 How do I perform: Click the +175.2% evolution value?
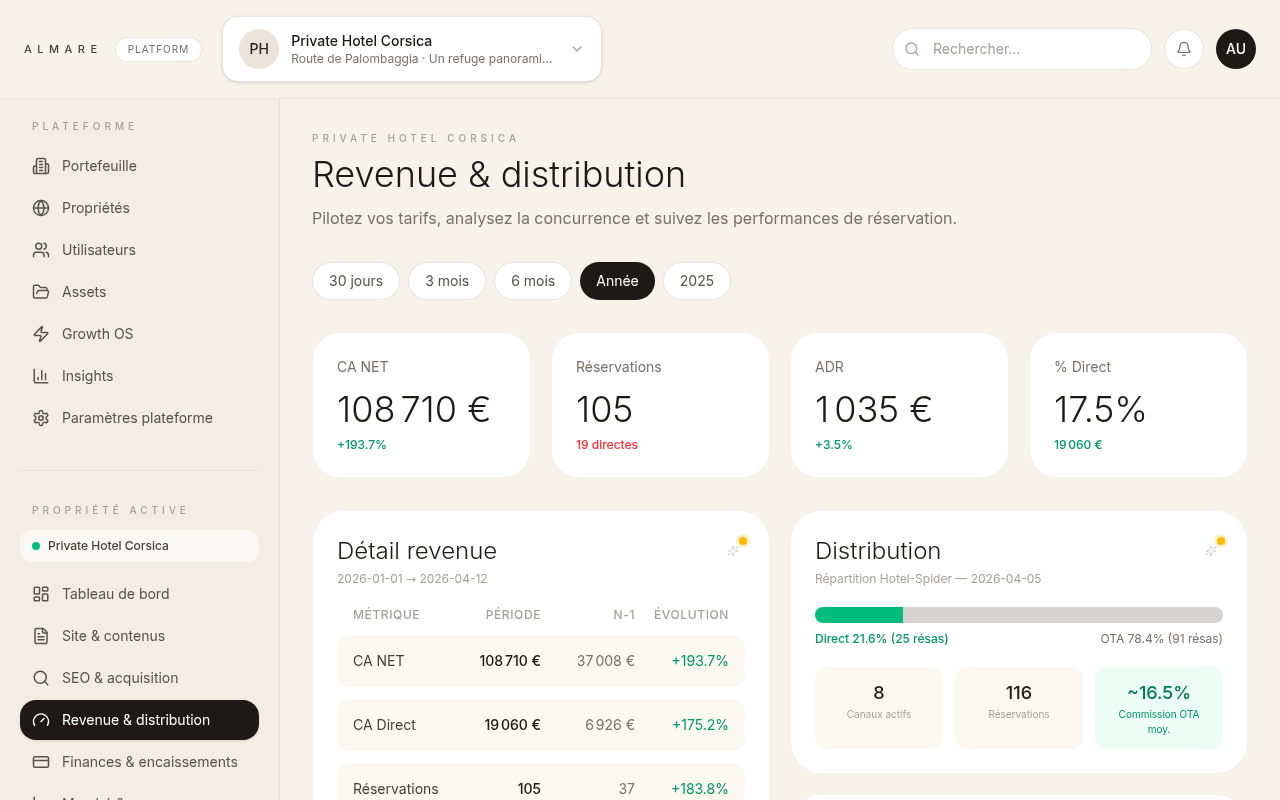[700, 725]
